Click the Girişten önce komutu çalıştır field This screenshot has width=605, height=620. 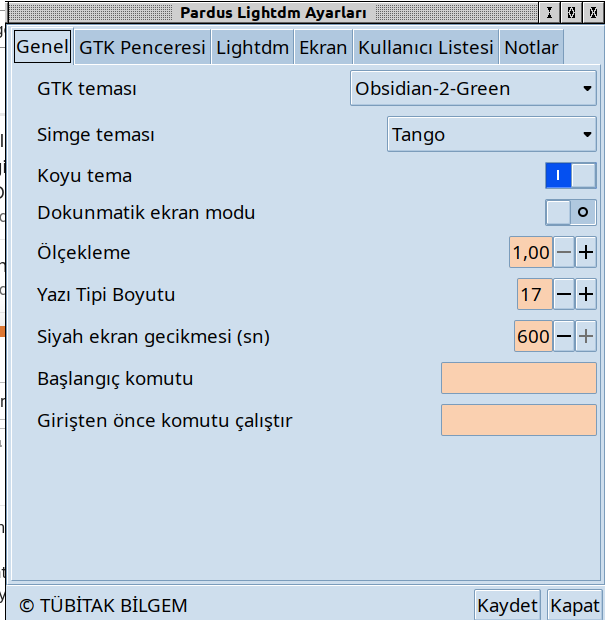tap(518, 420)
